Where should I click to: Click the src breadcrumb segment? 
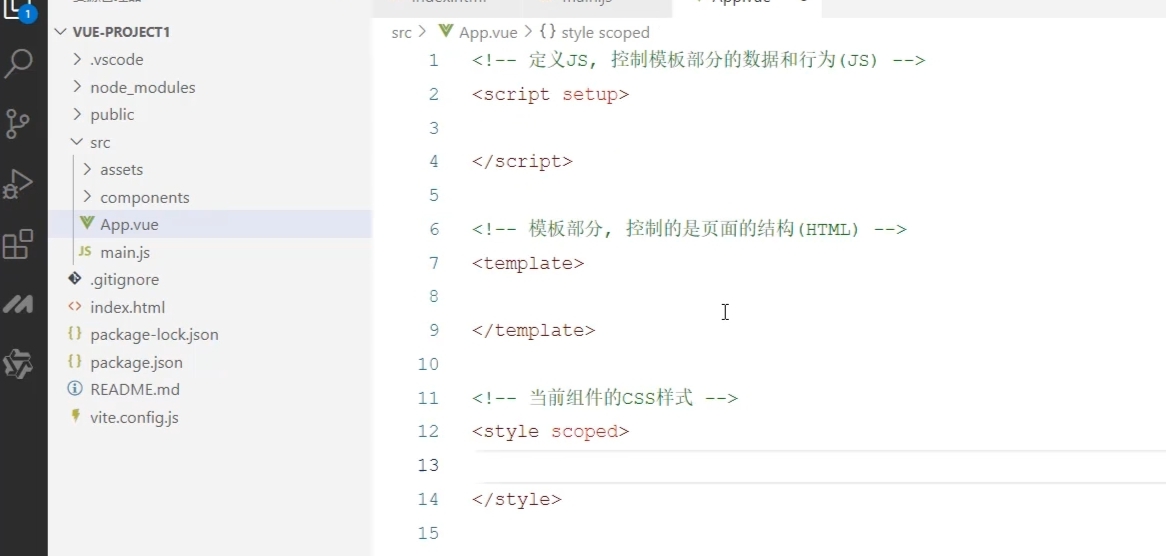(402, 32)
